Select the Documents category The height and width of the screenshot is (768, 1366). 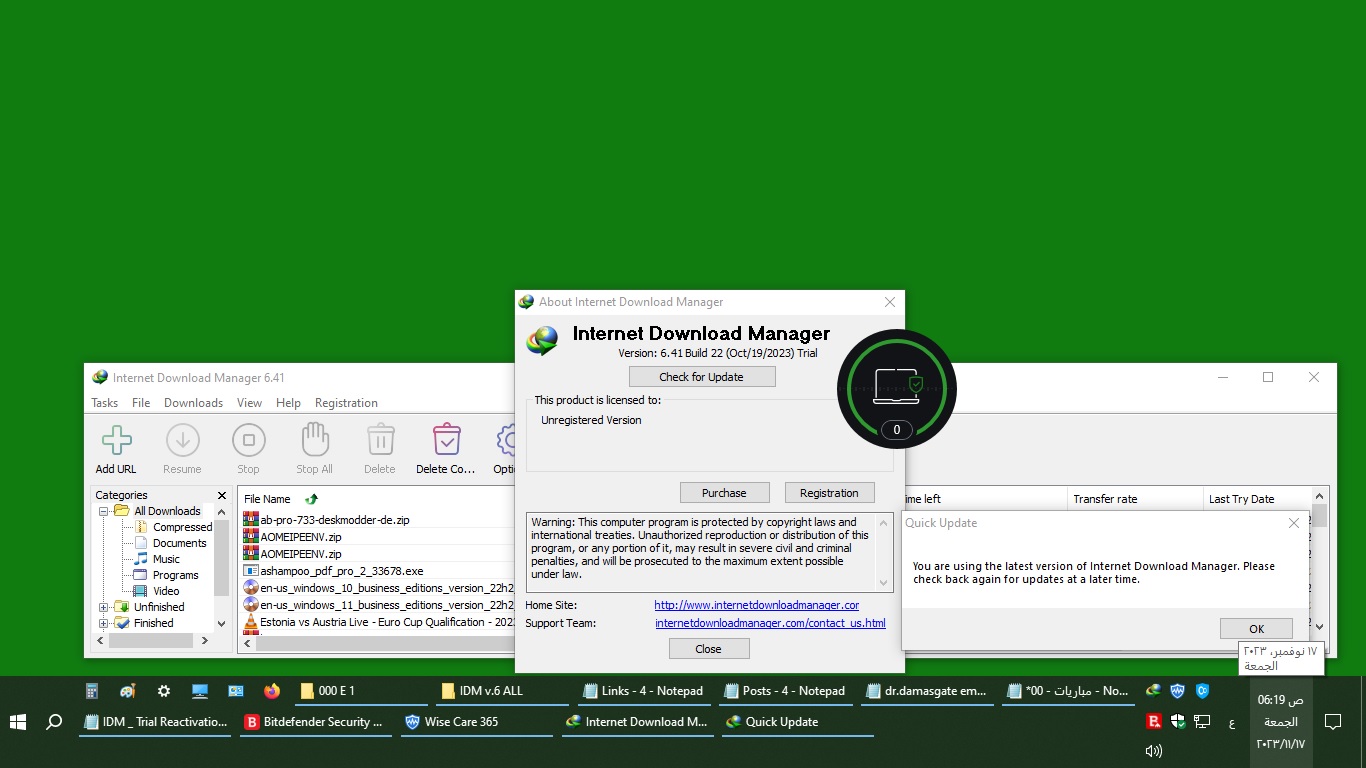pos(179,543)
